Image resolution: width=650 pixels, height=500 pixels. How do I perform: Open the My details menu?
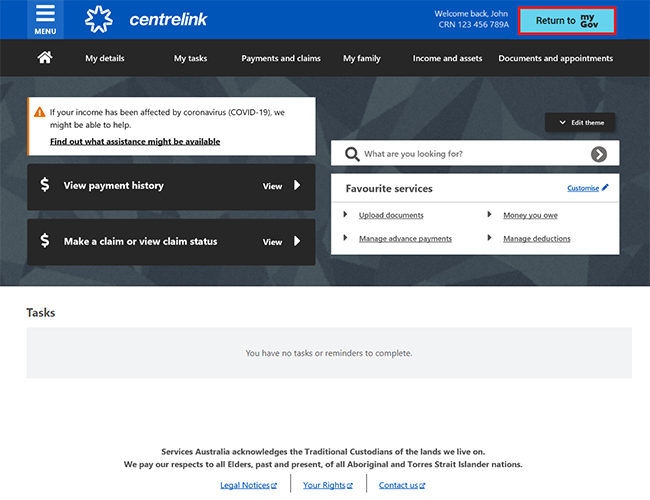tap(105, 58)
